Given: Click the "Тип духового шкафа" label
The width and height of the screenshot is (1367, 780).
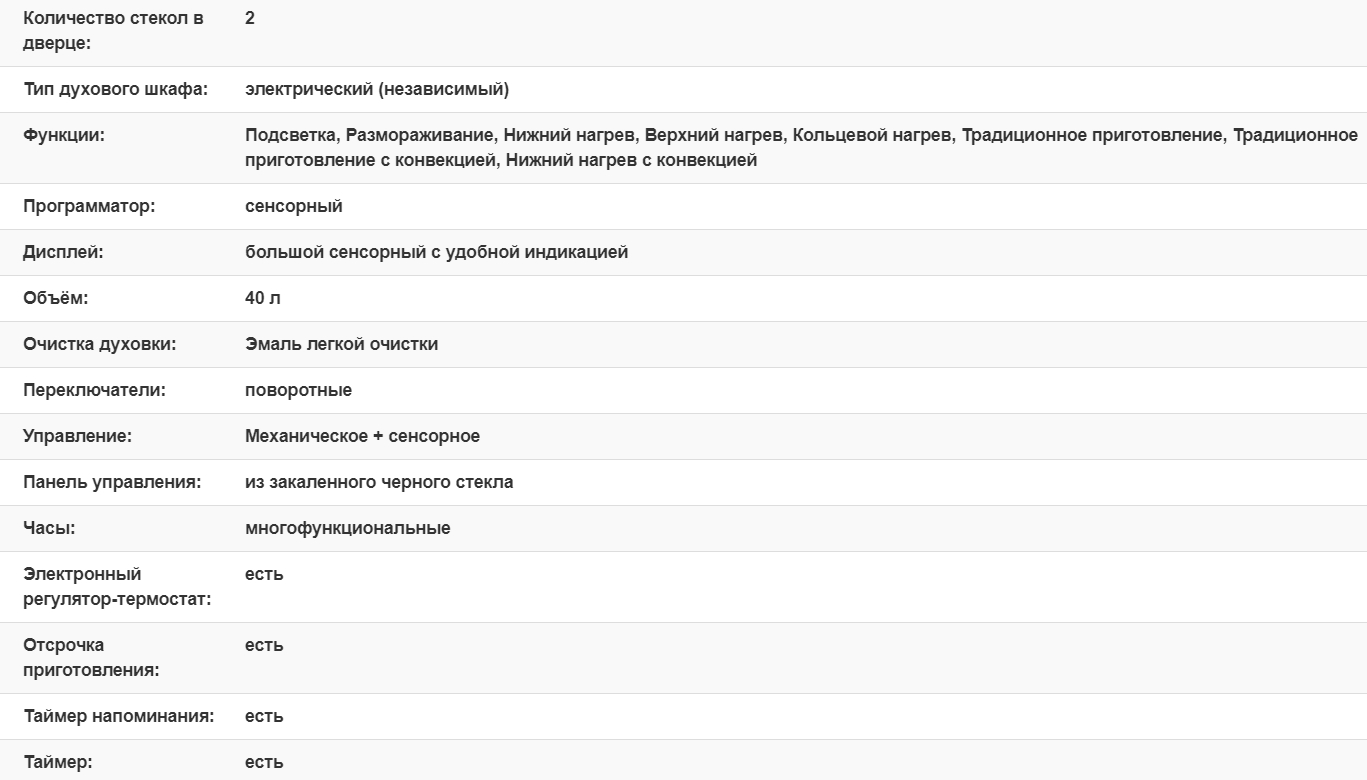Looking at the screenshot, I should pos(115,90).
